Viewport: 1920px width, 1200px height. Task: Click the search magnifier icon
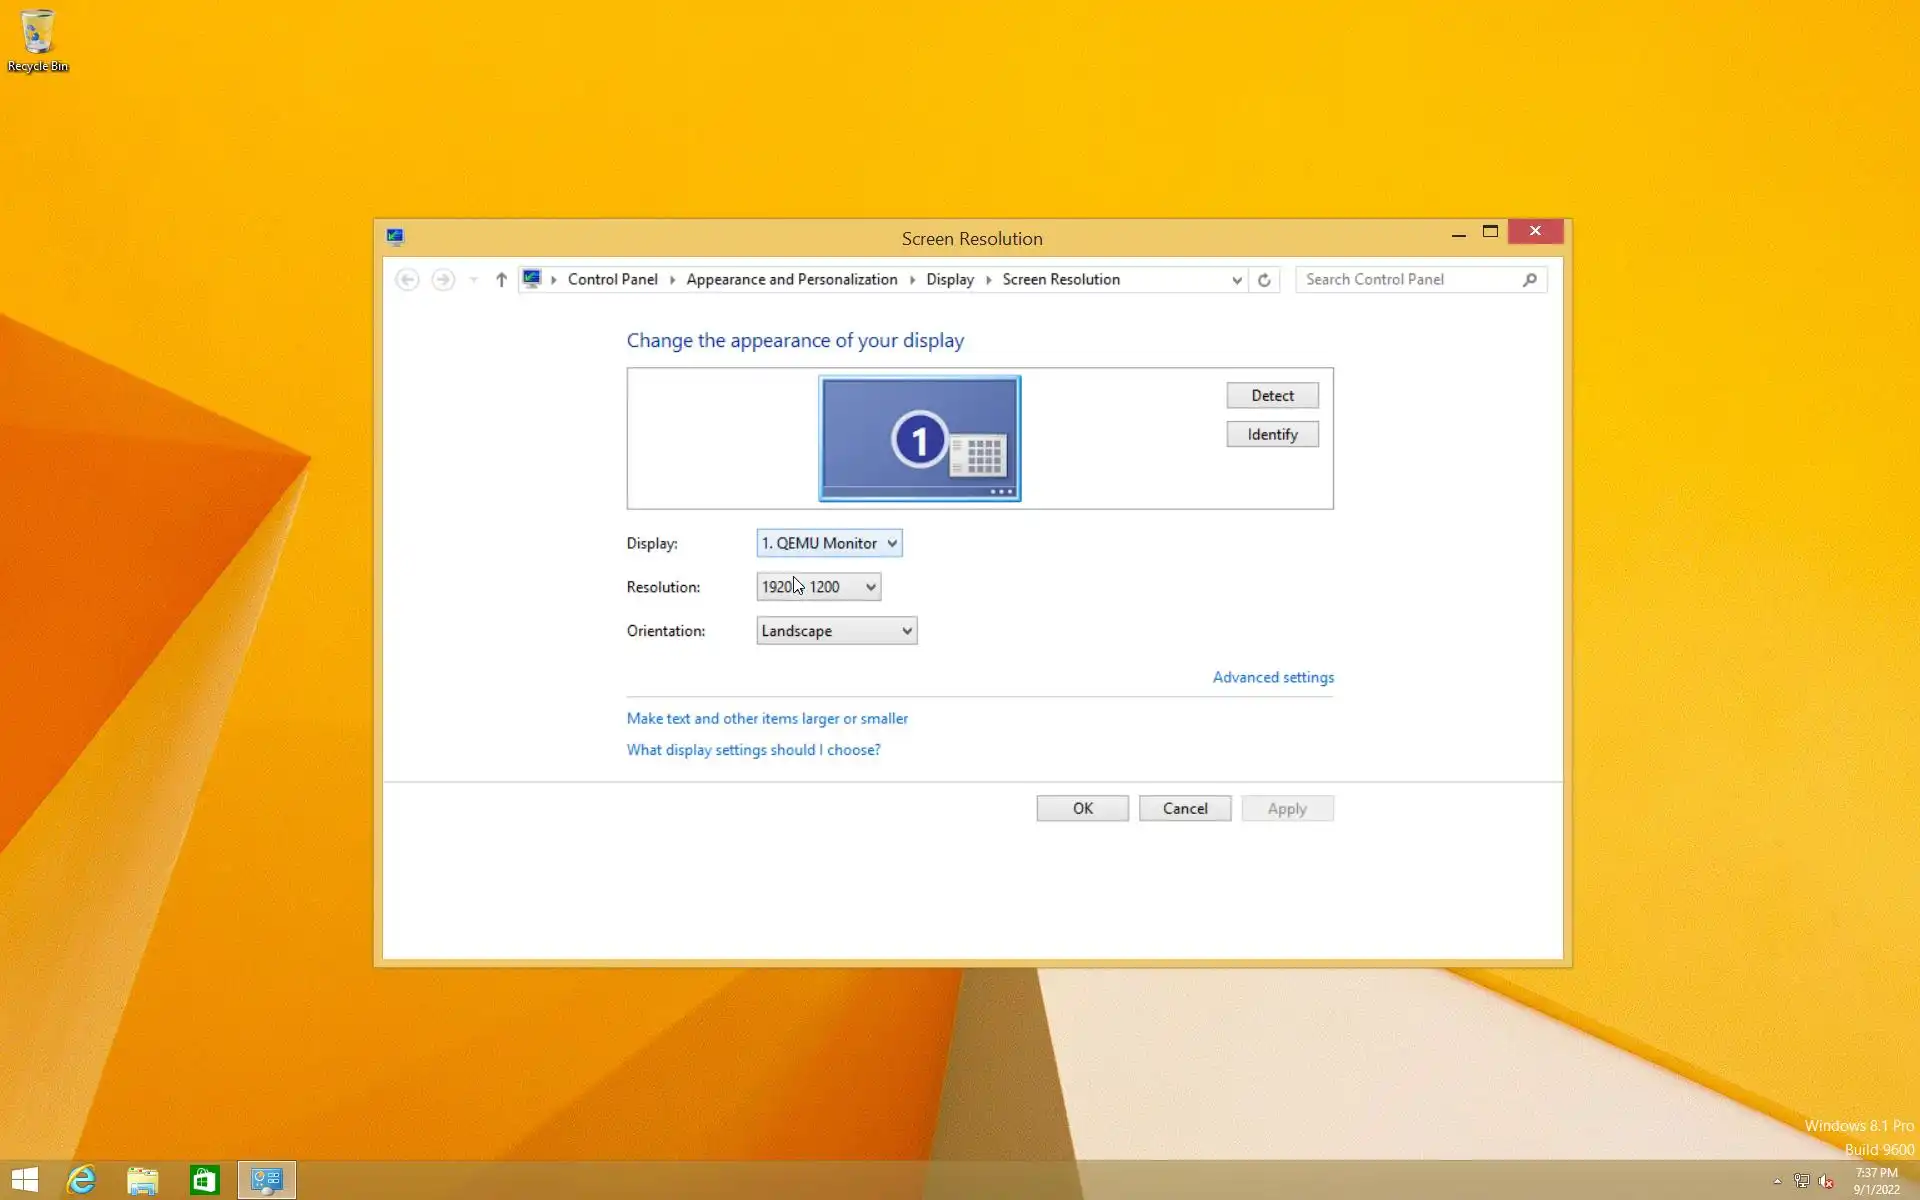point(1529,280)
